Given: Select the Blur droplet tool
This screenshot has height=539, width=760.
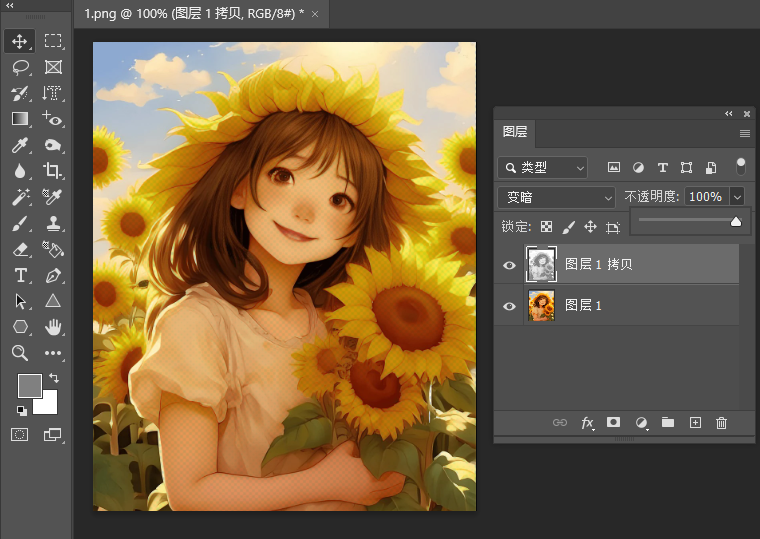Looking at the screenshot, I should pos(19,171).
